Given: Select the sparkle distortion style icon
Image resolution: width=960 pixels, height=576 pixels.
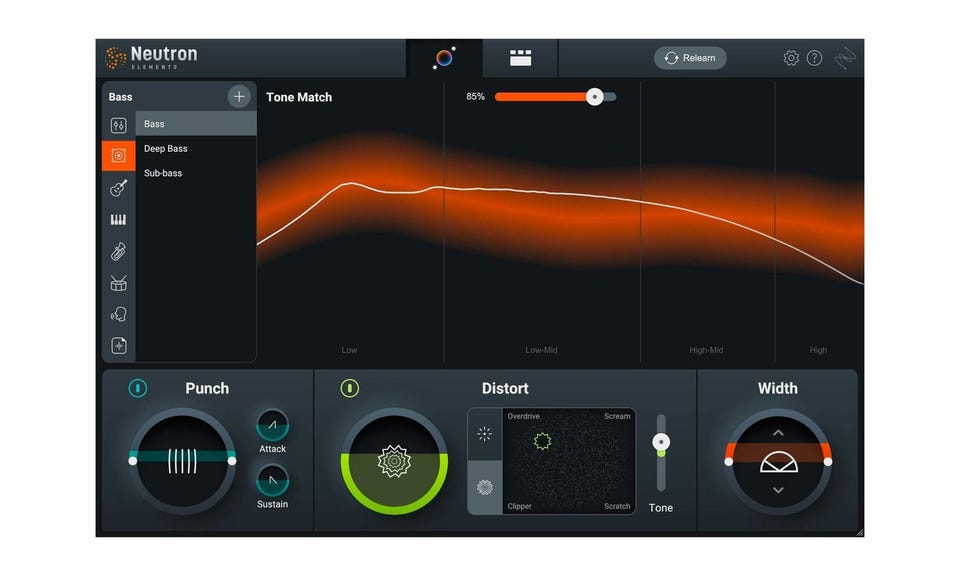Looking at the screenshot, I should pyautogui.click(x=484, y=434).
